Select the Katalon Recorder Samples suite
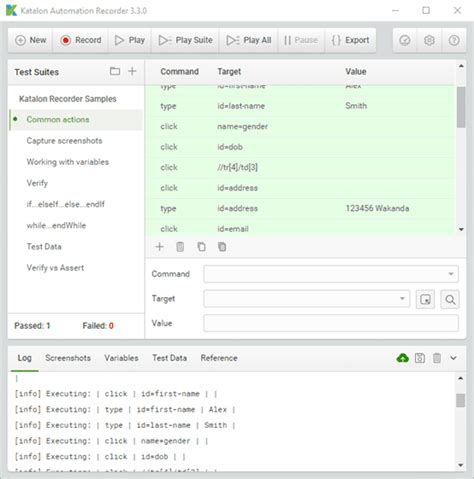 [68, 99]
